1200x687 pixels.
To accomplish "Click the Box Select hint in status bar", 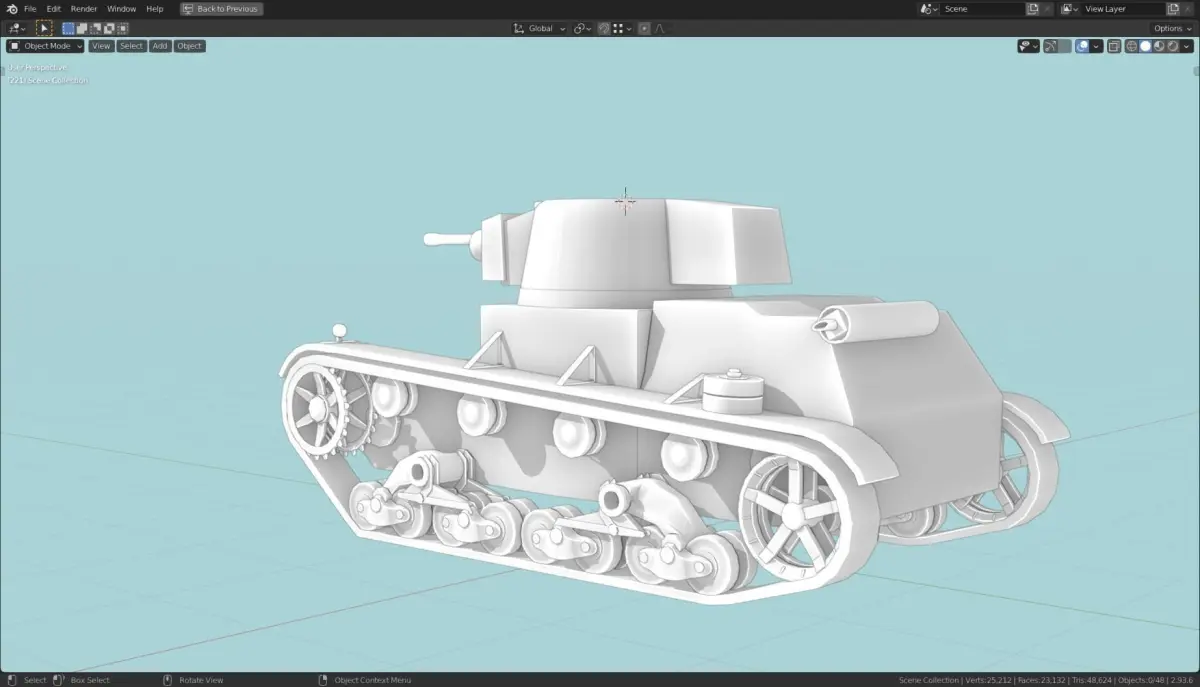I will (x=90, y=680).
